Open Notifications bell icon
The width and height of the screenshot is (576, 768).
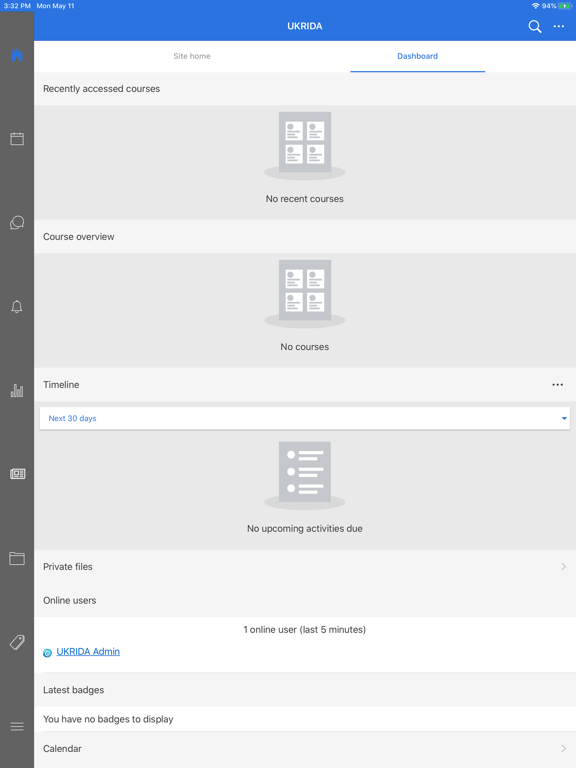click(x=17, y=307)
